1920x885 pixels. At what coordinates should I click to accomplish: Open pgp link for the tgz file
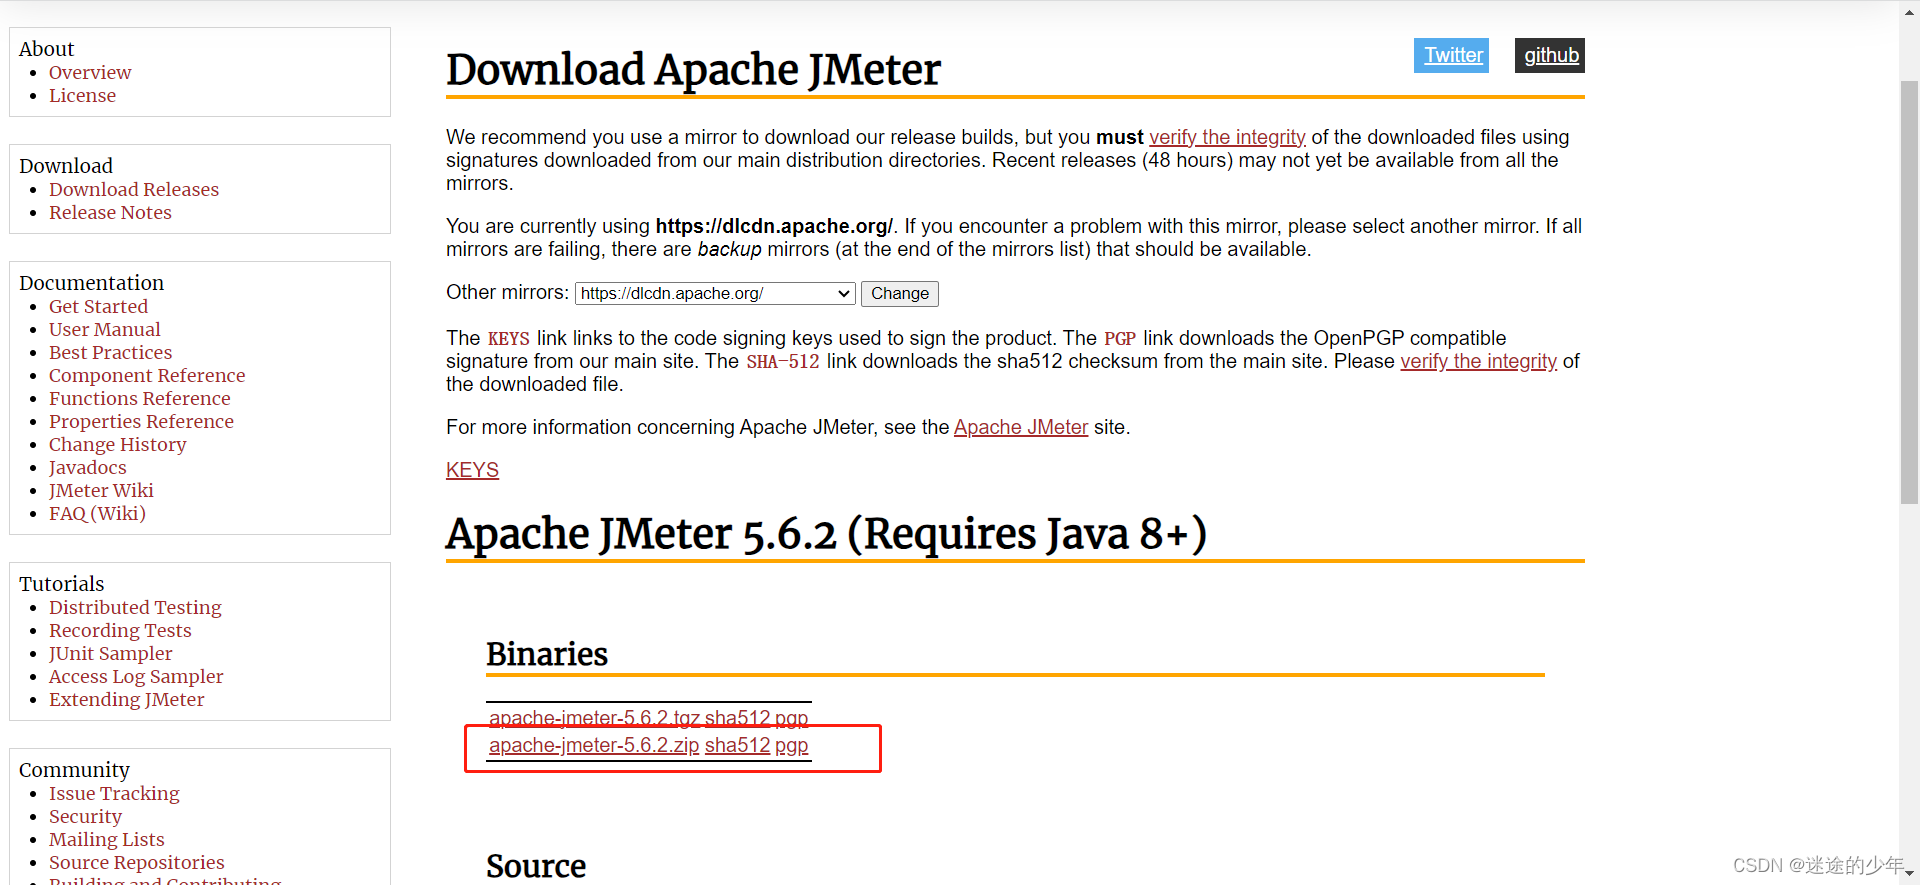pos(791,718)
